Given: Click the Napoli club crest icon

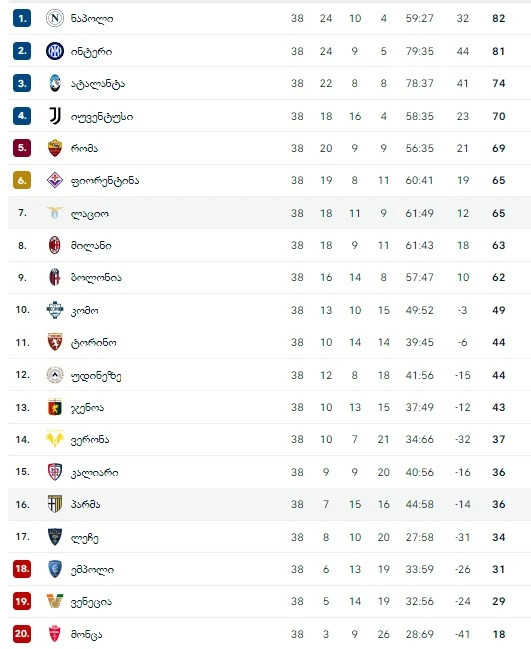Looking at the screenshot, I should click(55, 18).
